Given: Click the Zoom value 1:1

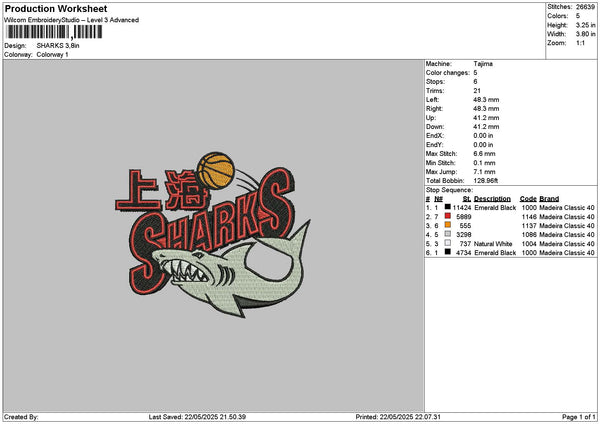Looking at the screenshot, I should pos(580,43).
